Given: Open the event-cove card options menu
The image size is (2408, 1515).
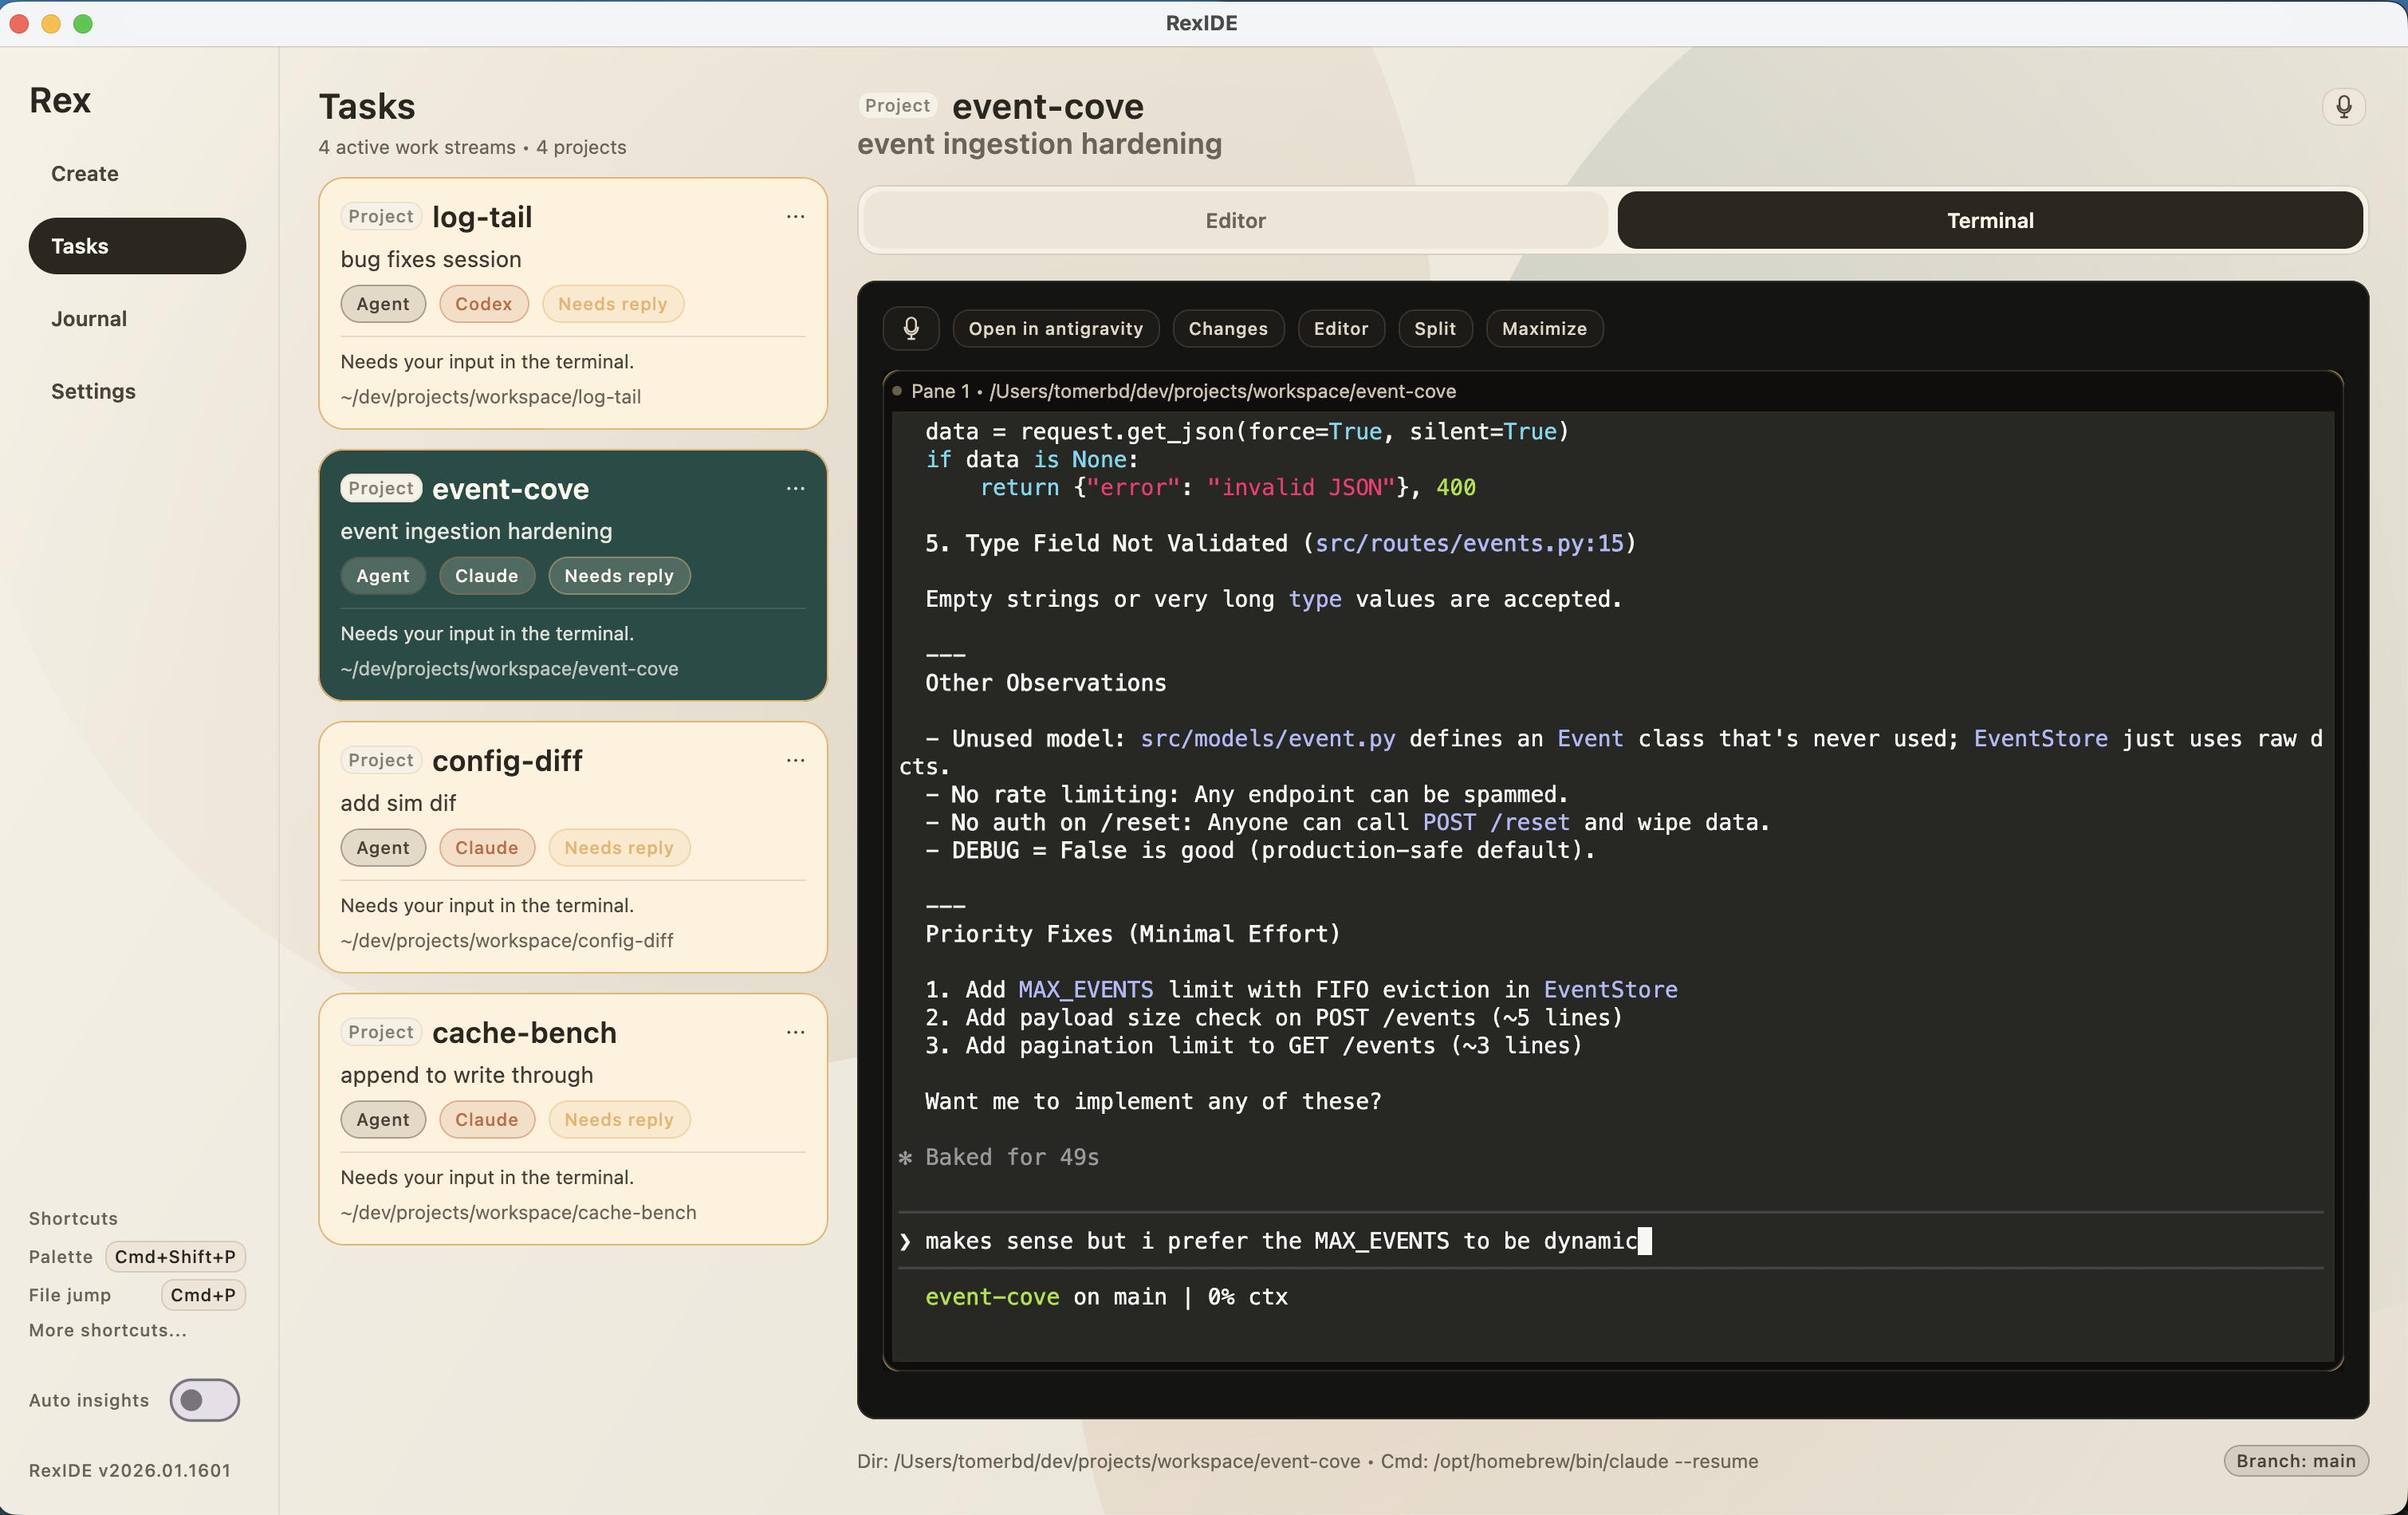Looking at the screenshot, I should [795, 489].
